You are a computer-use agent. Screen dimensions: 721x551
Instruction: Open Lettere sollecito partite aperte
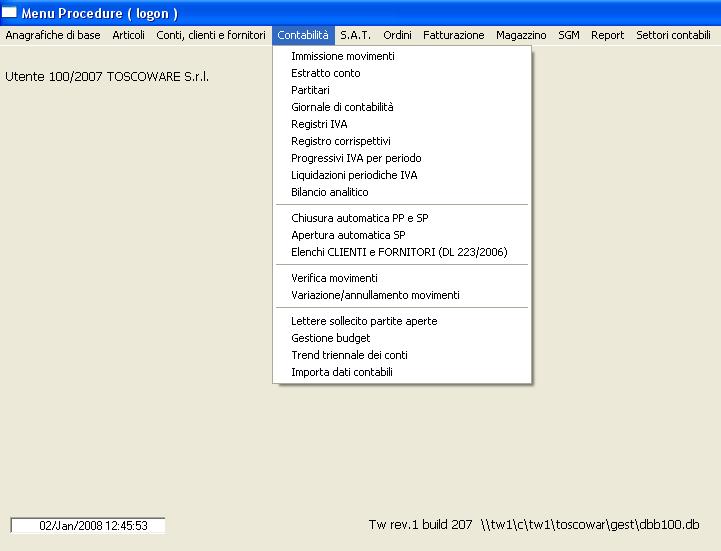coord(402,321)
